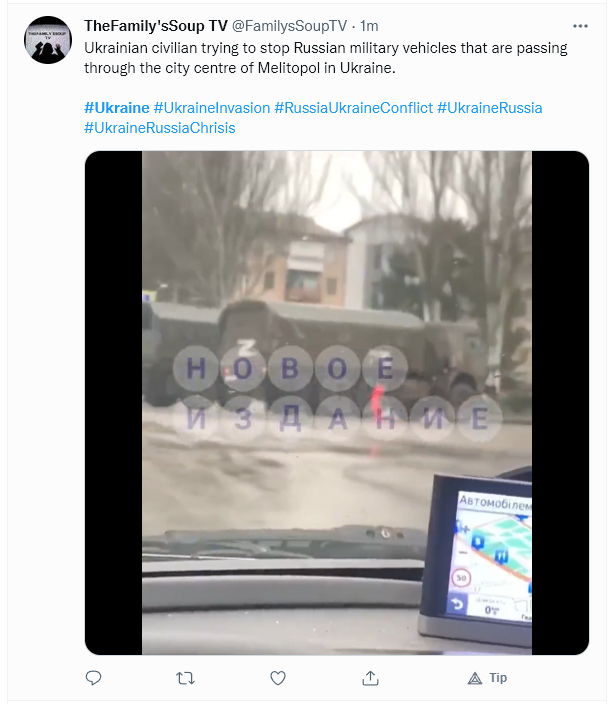Click the Tip triangle icon
The width and height of the screenshot is (615, 704).
pos(474,678)
